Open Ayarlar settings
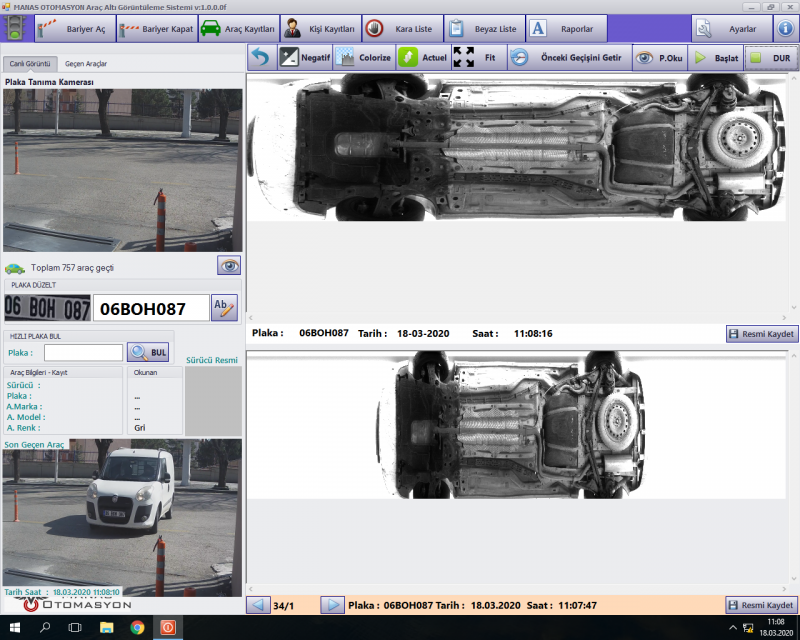 (732, 29)
